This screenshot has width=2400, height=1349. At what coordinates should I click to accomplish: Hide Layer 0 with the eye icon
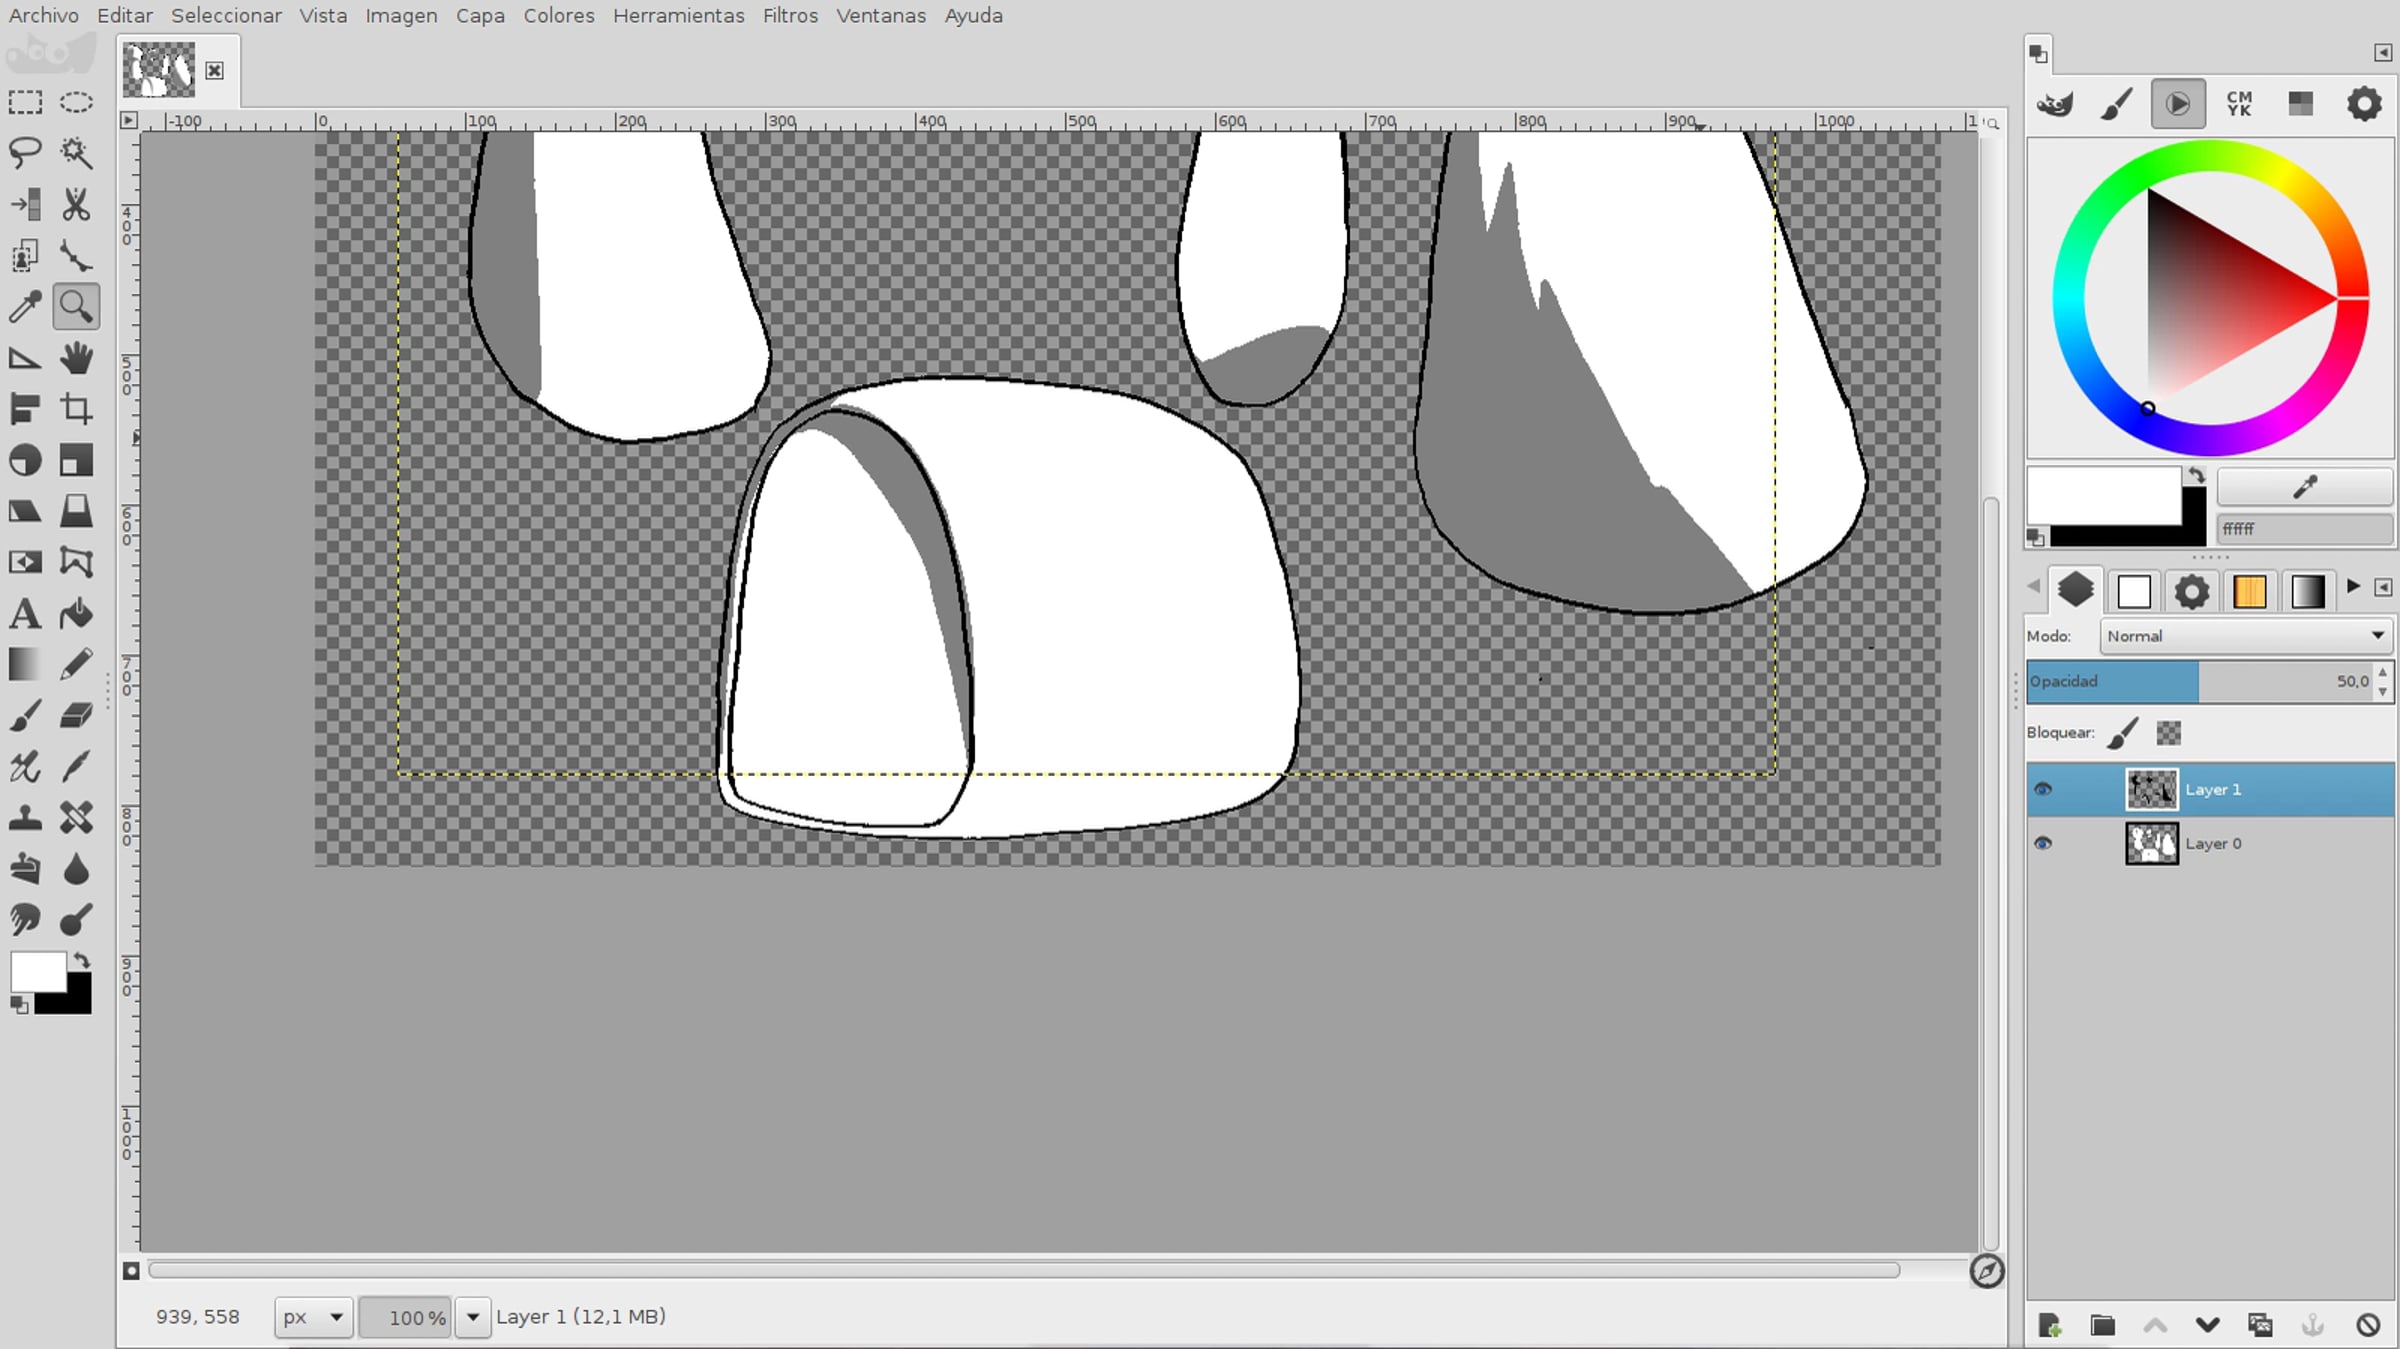tap(2043, 843)
